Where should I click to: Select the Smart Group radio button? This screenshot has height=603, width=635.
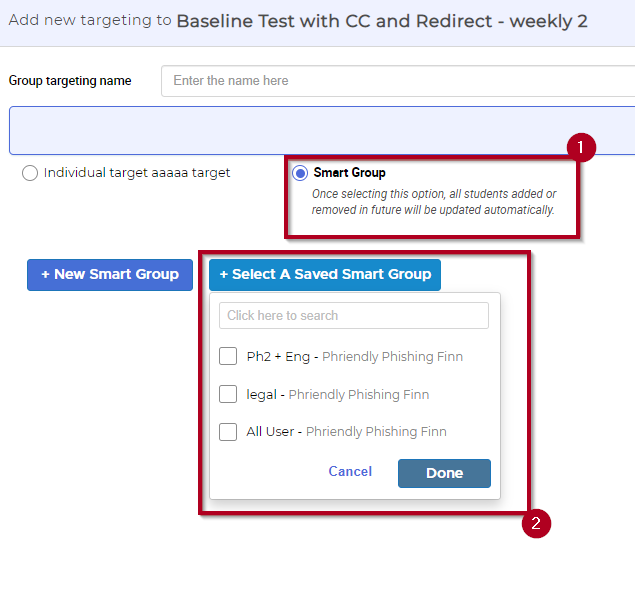(300, 173)
